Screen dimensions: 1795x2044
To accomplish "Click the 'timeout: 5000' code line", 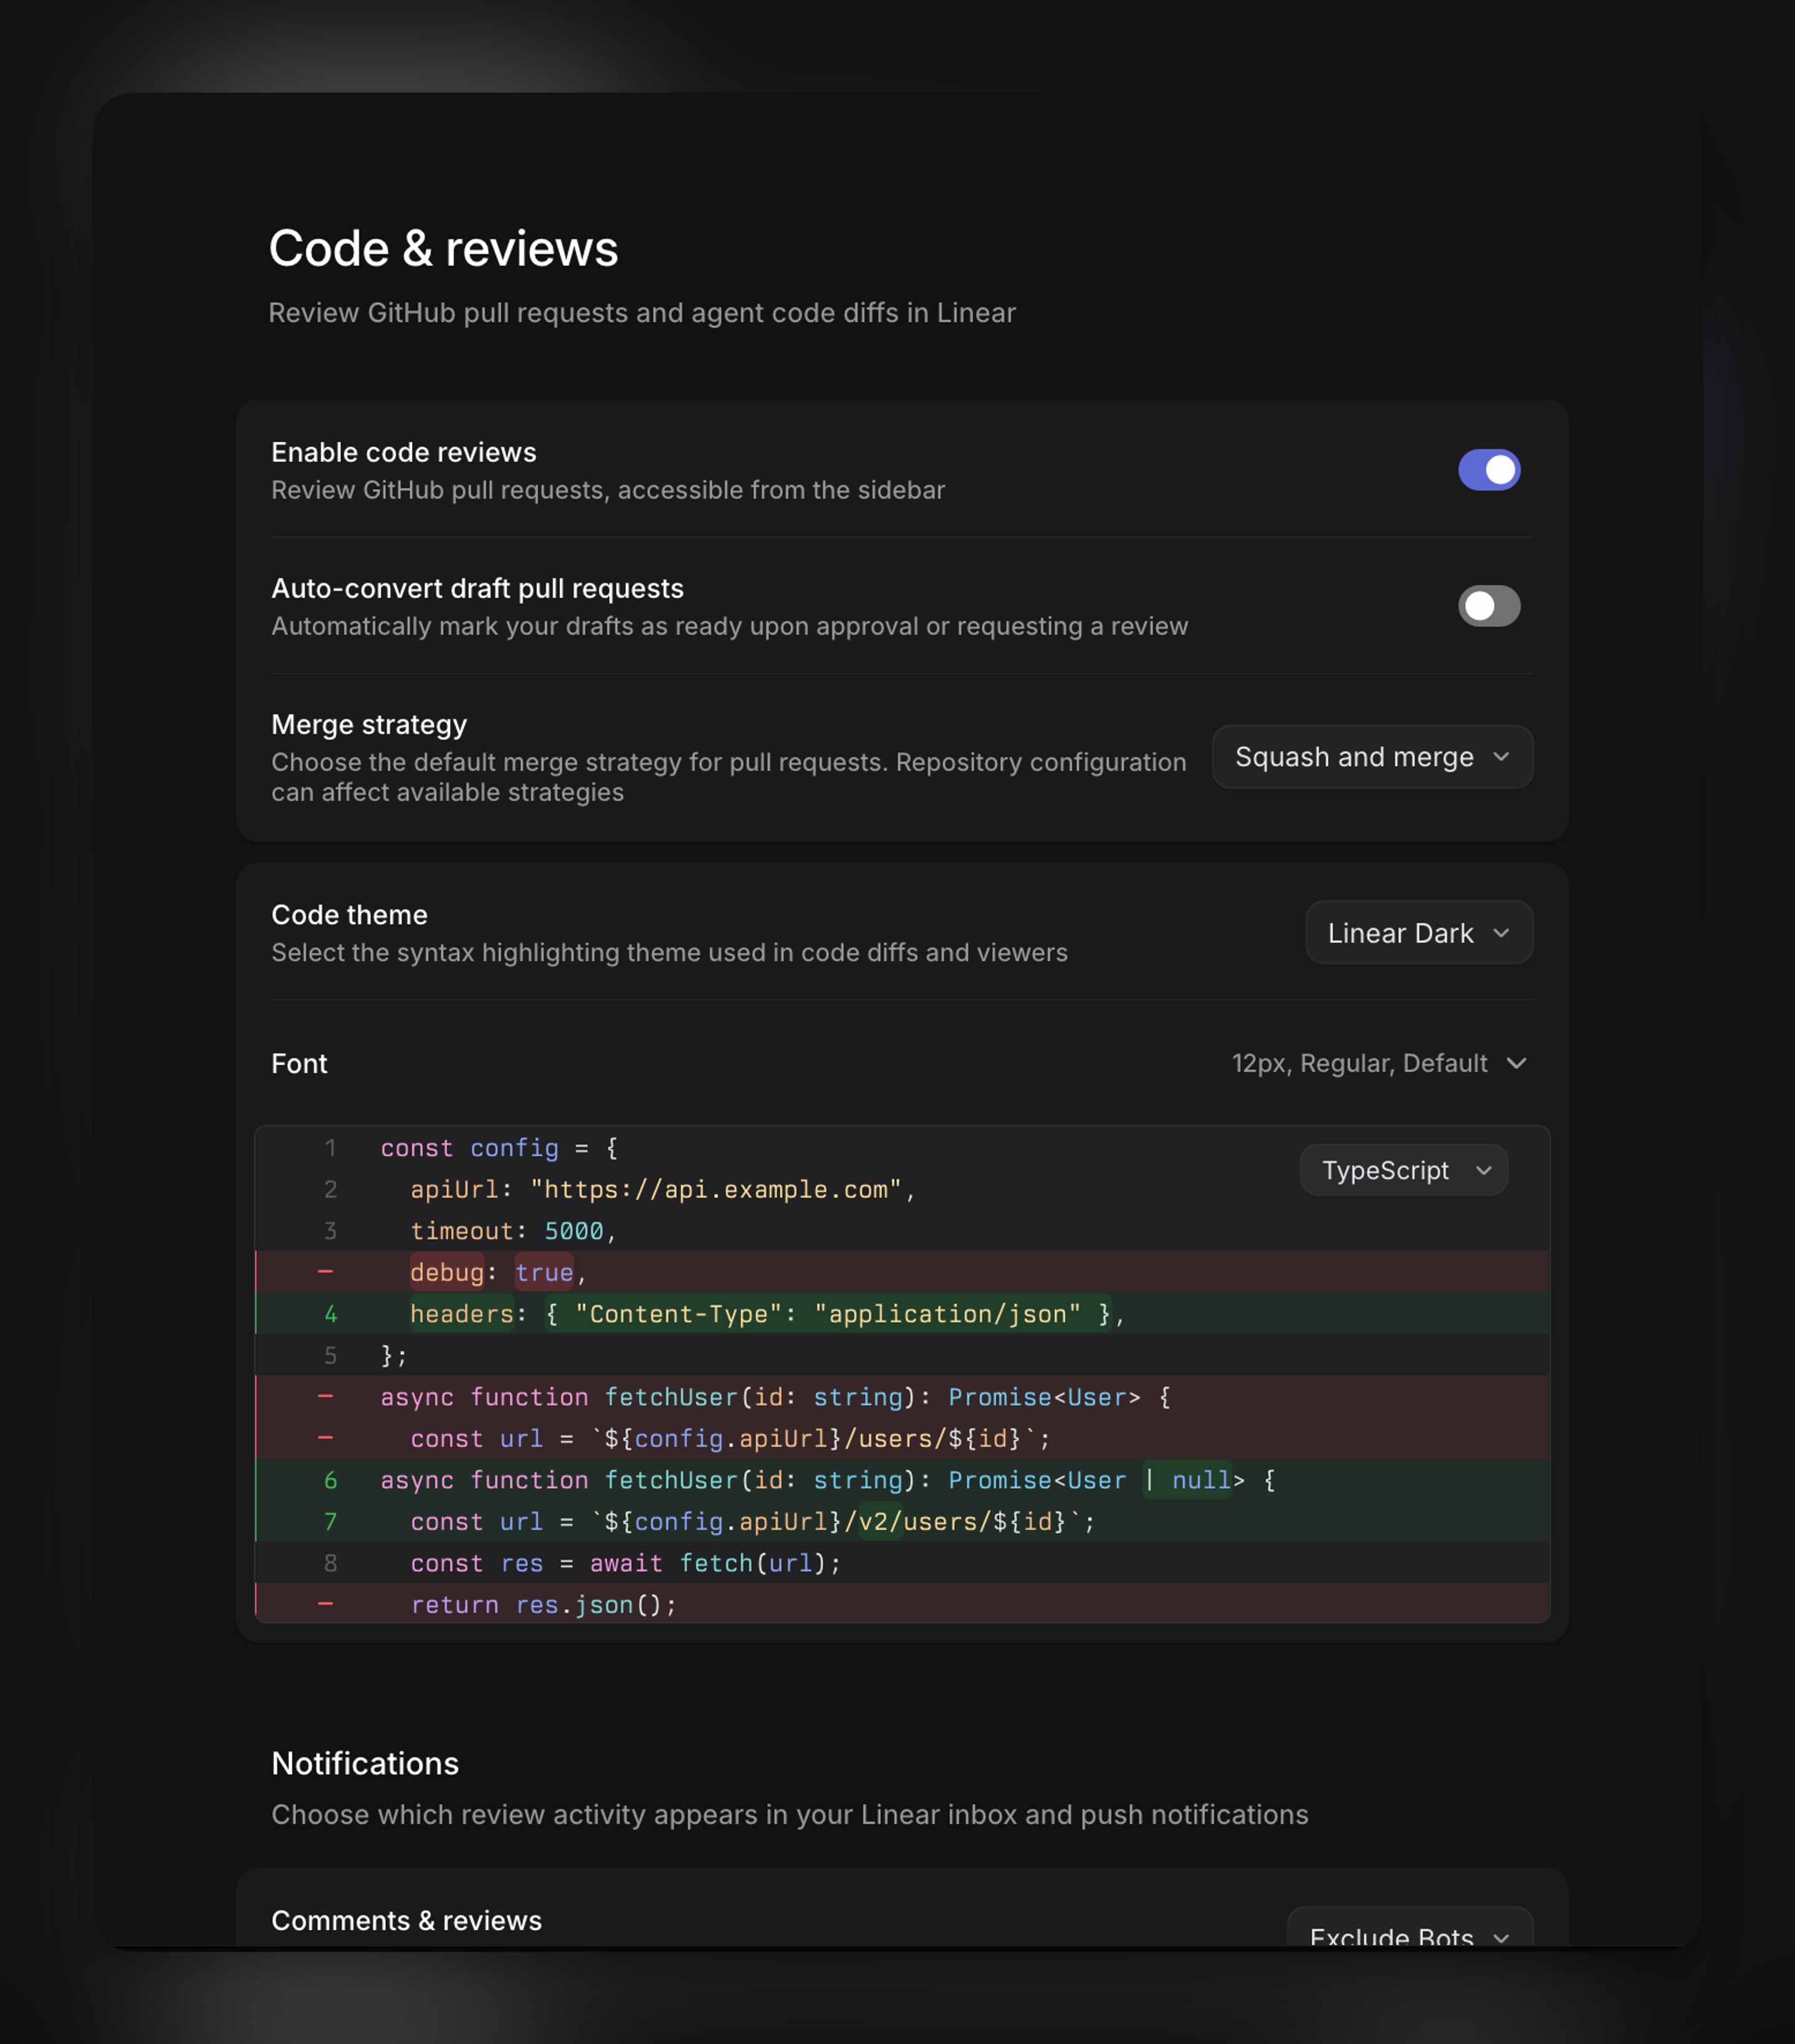I will click(902, 1231).
